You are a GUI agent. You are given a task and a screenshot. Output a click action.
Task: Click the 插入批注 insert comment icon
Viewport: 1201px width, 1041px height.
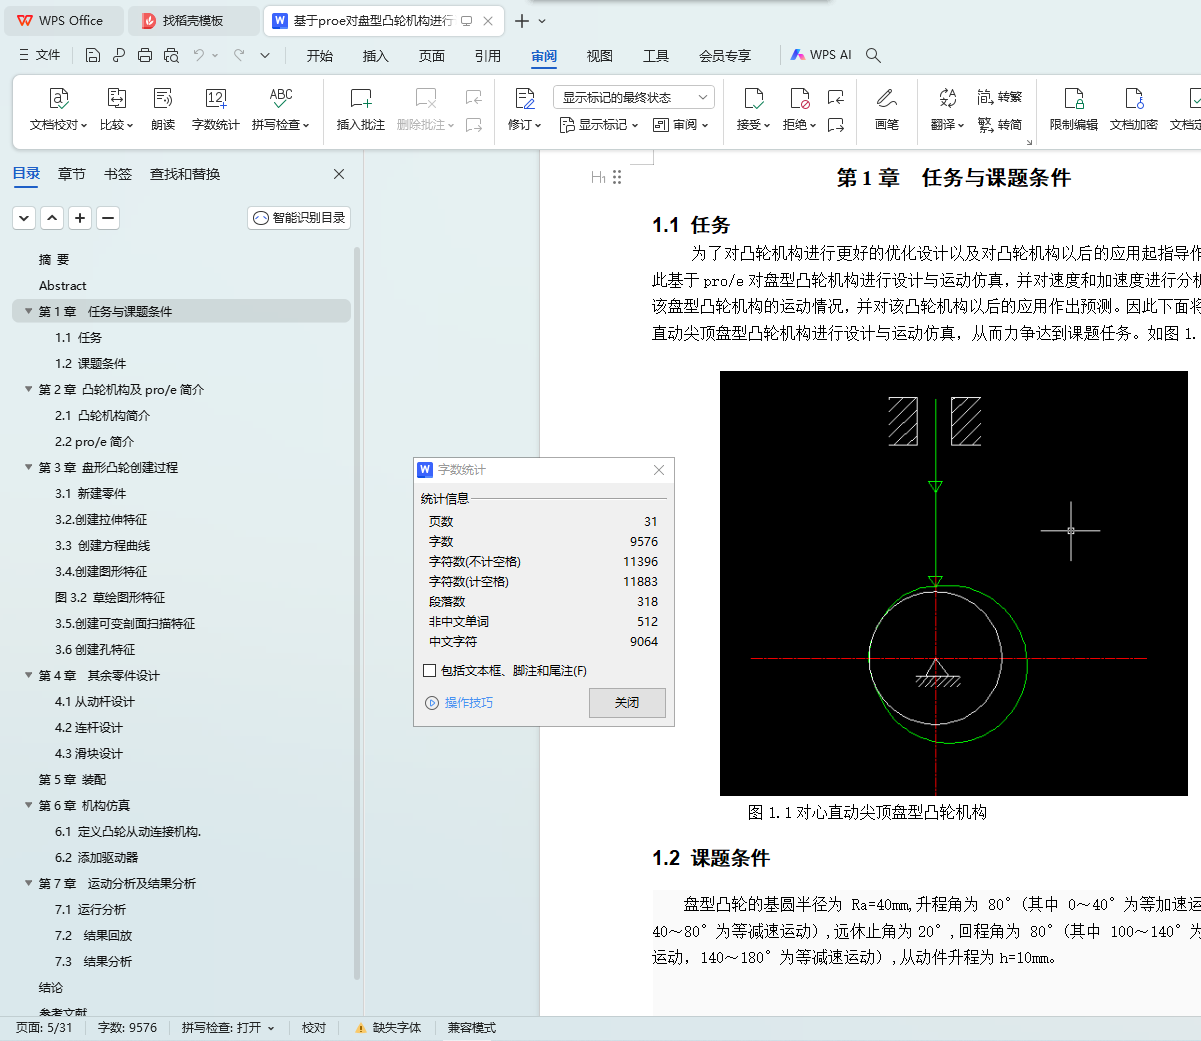tap(360, 98)
